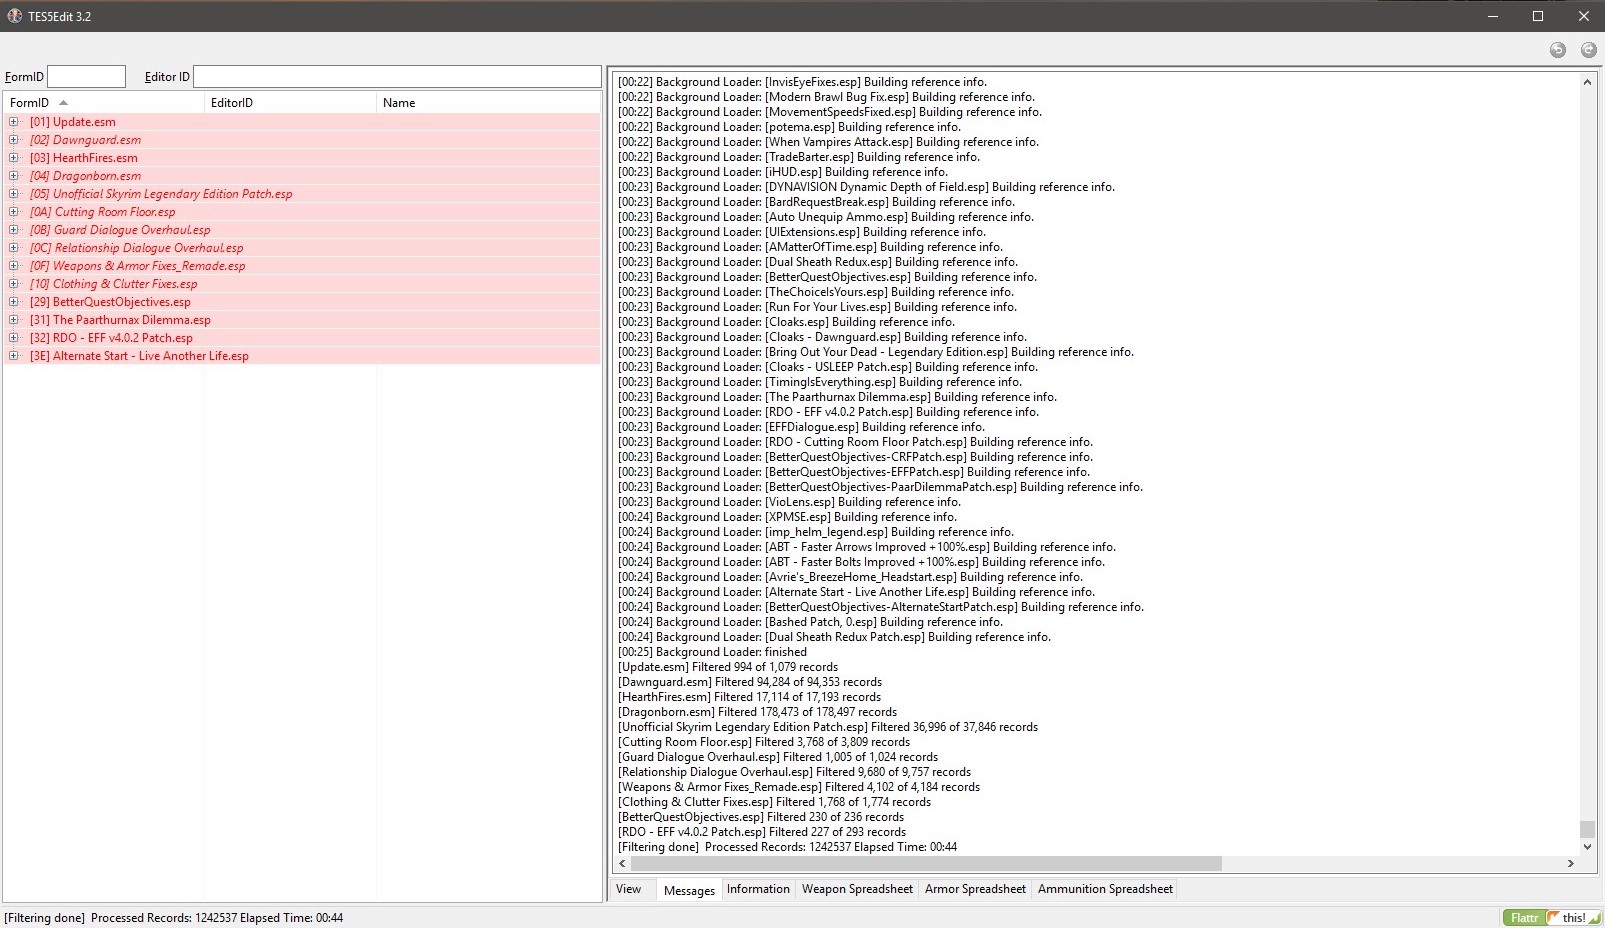This screenshot has width=1605, height=928.
Task: Click the messages scroll down arrow
Action: [1587, 847]
